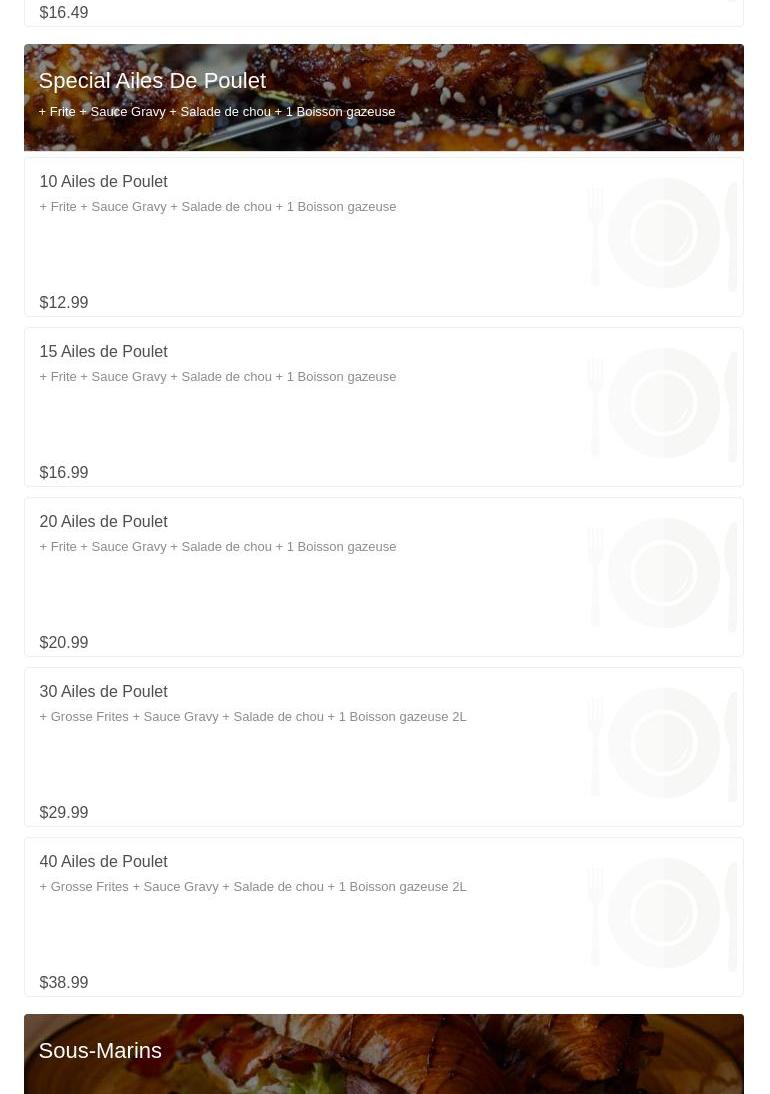Viewport: 770px width, 1094px height.
Task: Click the 30 Ailes de Poulet placeholder plate icon
Action: pyautogui.click(x=663, y=743)
